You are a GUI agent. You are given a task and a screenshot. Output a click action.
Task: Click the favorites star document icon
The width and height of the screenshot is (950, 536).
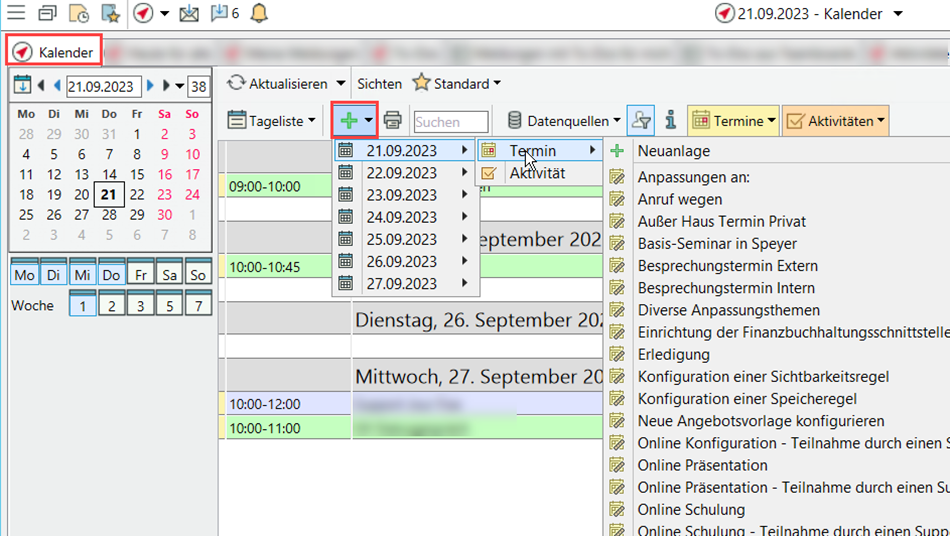pyautogui.click(x=111, y=14)
